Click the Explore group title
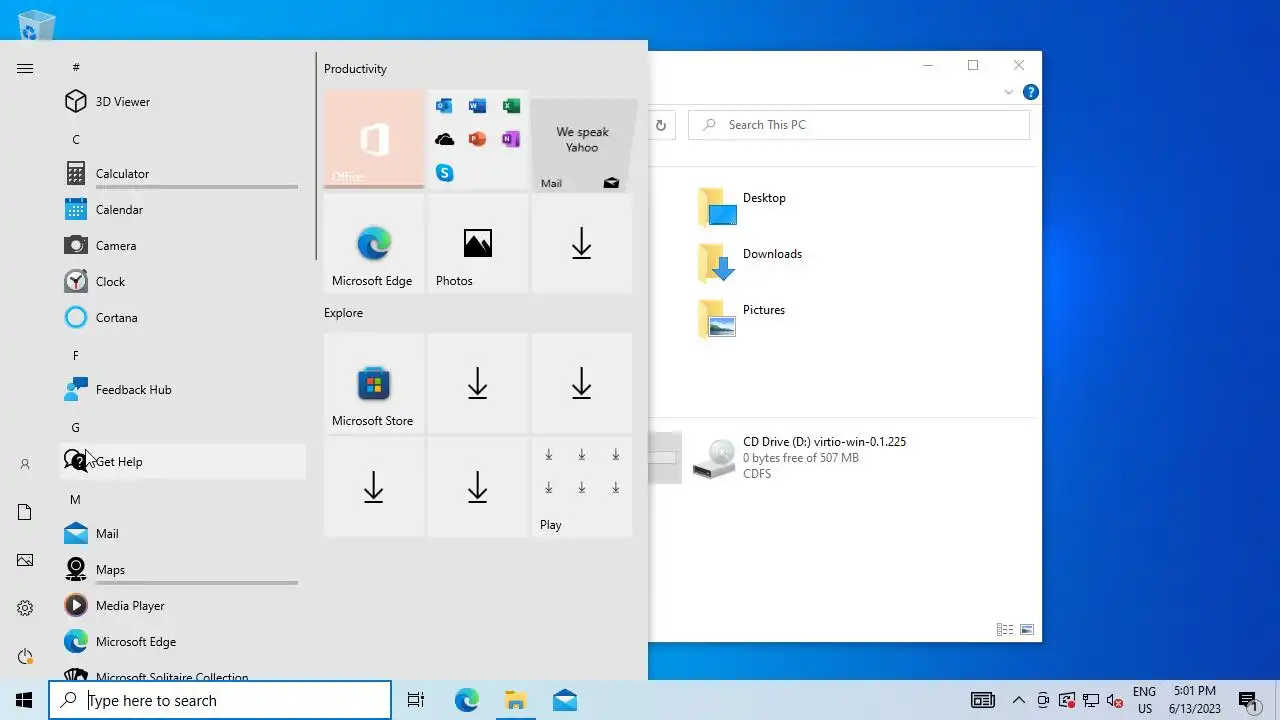 [343, 313]
